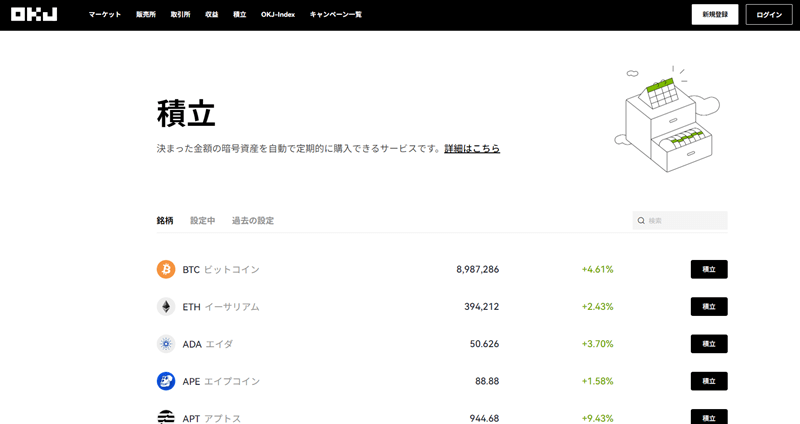Click the Aptos APT coin icon
Screen dimensions: 800x424
(166, 417)
